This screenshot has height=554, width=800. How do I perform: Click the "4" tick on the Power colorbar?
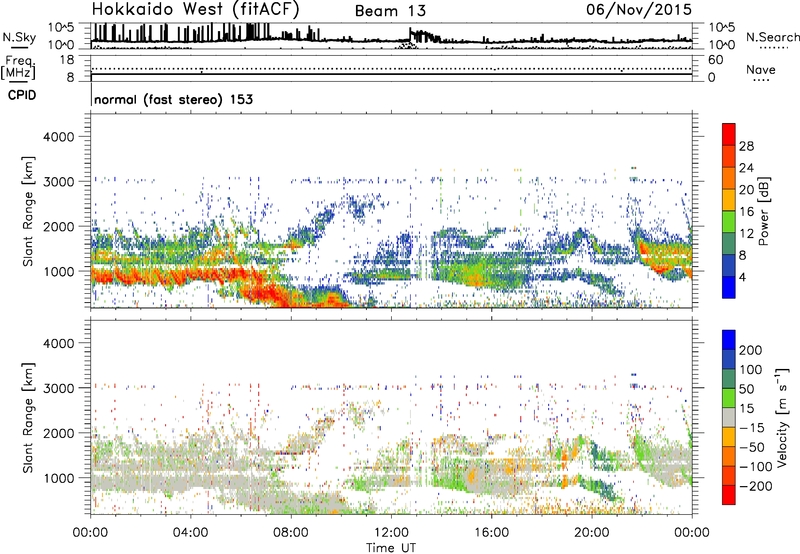point(742,277)
